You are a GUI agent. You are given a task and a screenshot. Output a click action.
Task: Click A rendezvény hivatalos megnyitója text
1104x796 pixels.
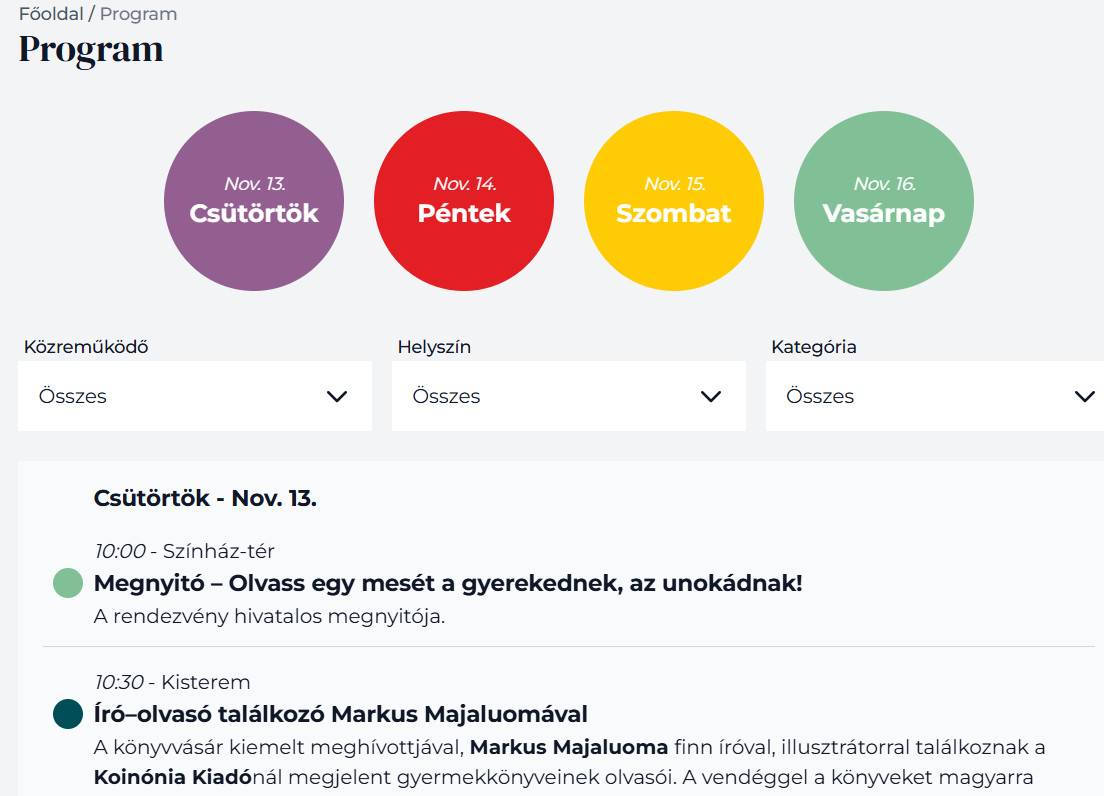(269, 617)
